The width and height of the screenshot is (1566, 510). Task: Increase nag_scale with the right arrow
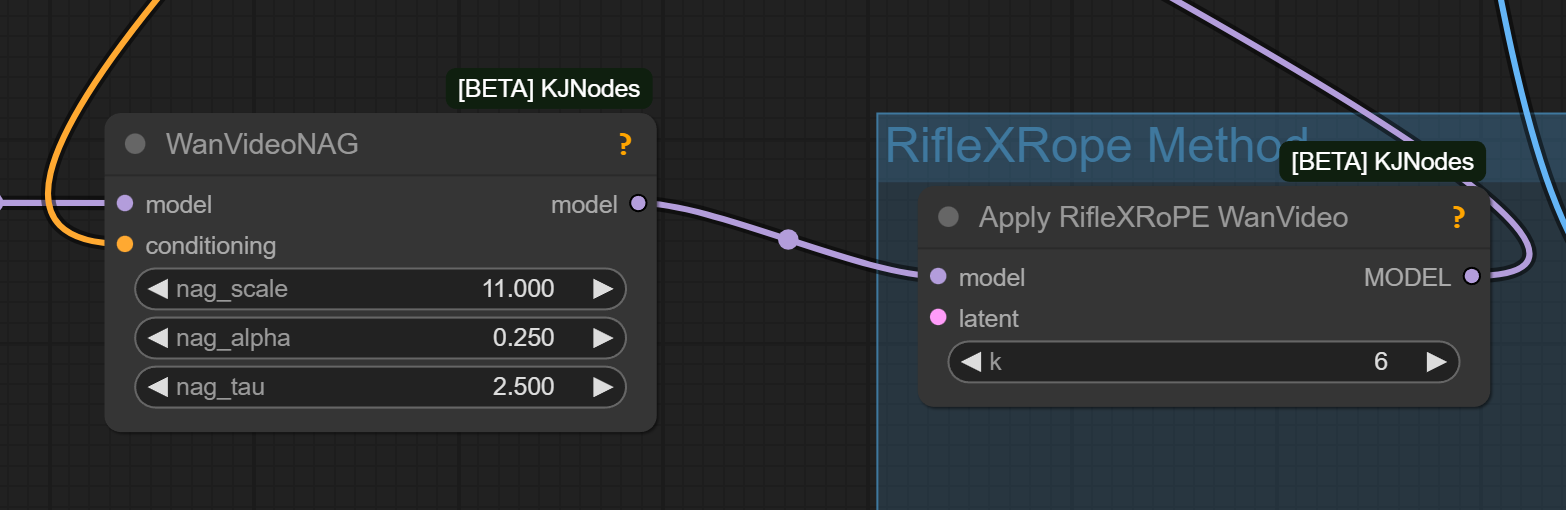(603, 289)
